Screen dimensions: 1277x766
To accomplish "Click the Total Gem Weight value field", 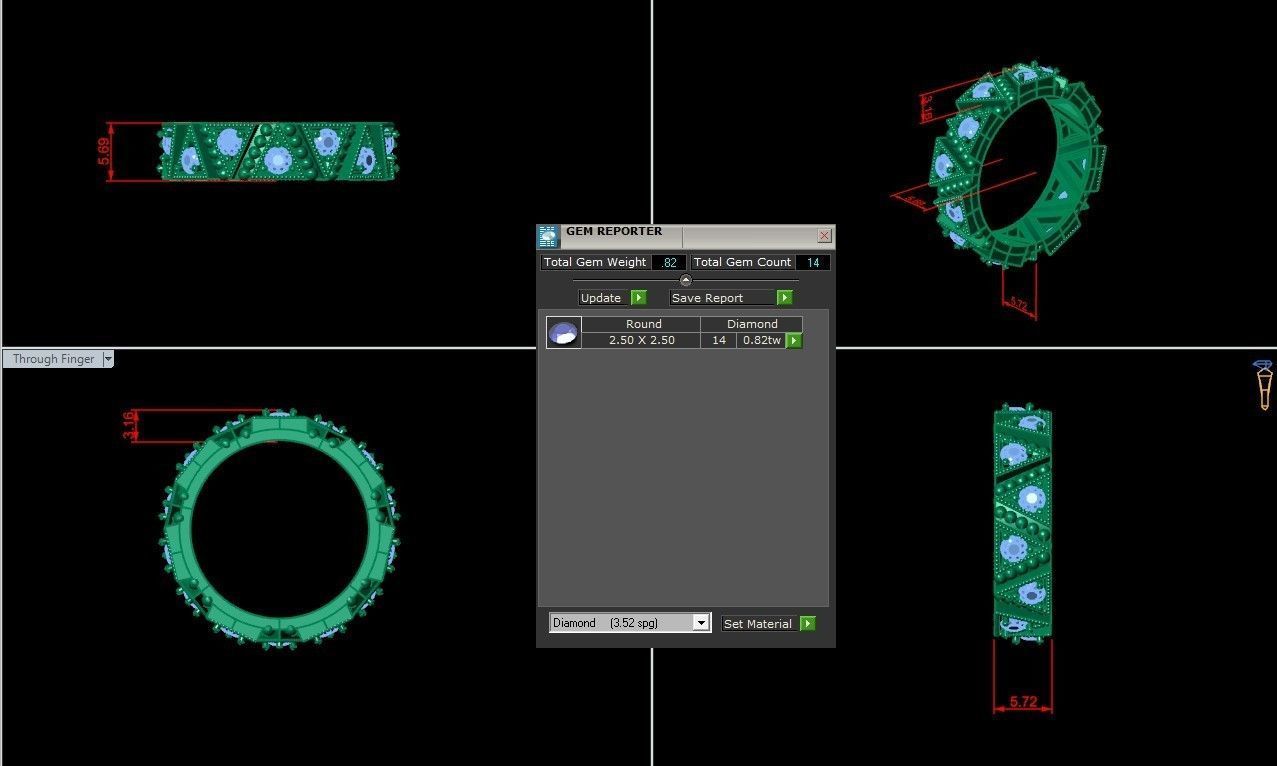I will 668,262.
